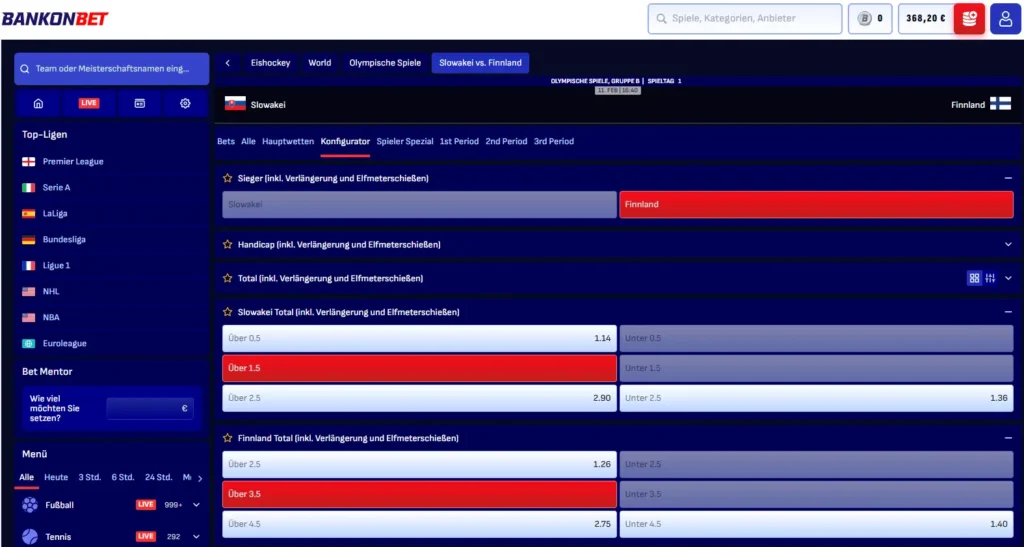The width and height of the screenshot is (1024, 547).
Task: Collapse the Finnland Total section
Action: point(1008,439)
